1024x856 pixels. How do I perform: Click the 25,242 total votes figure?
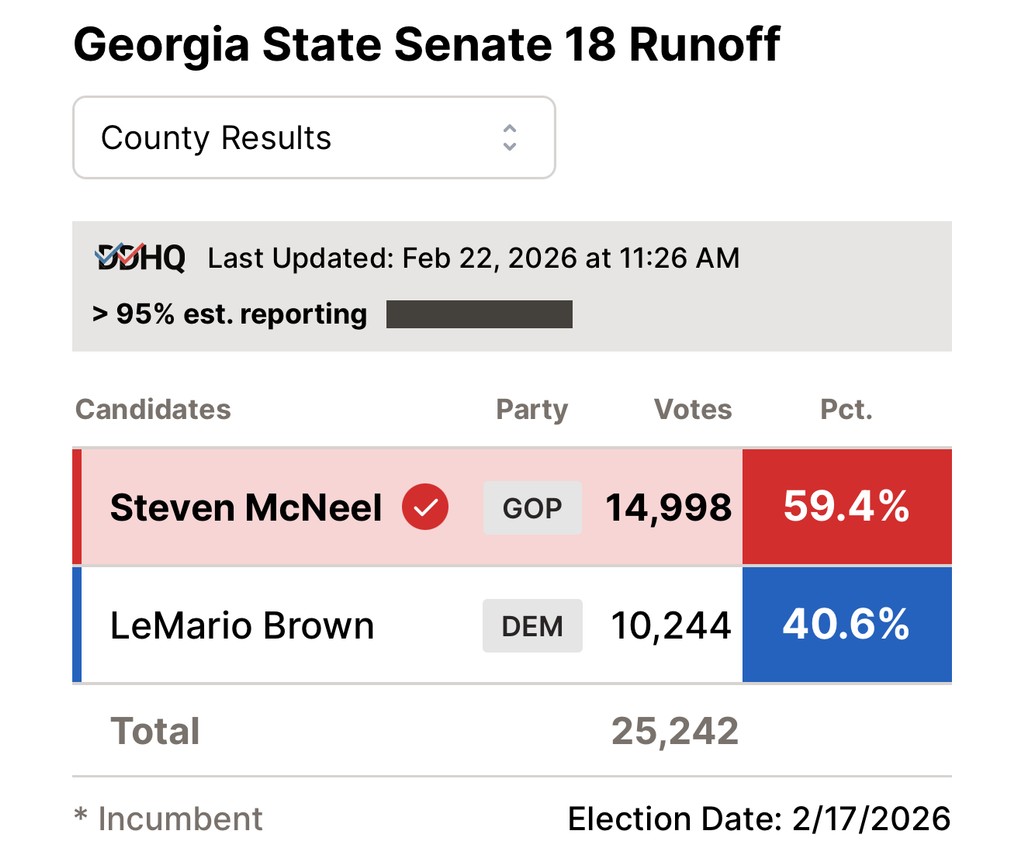(675, 731)
